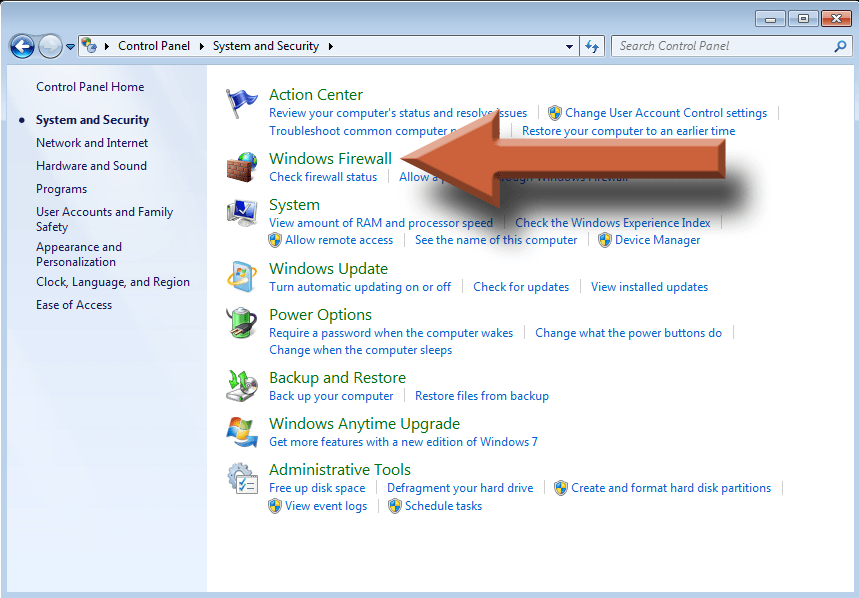Open the System heading link
Screen dimensions: 859x598
[x=294, y=205]
